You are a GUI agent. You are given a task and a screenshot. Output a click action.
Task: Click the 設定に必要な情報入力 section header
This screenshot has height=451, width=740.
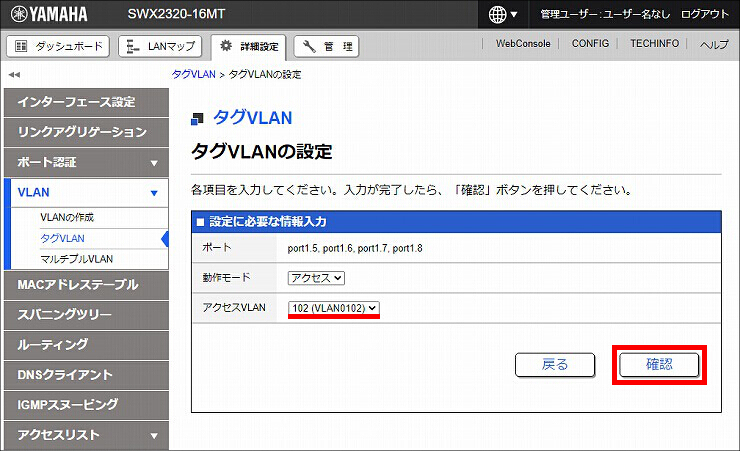[456, 222]
